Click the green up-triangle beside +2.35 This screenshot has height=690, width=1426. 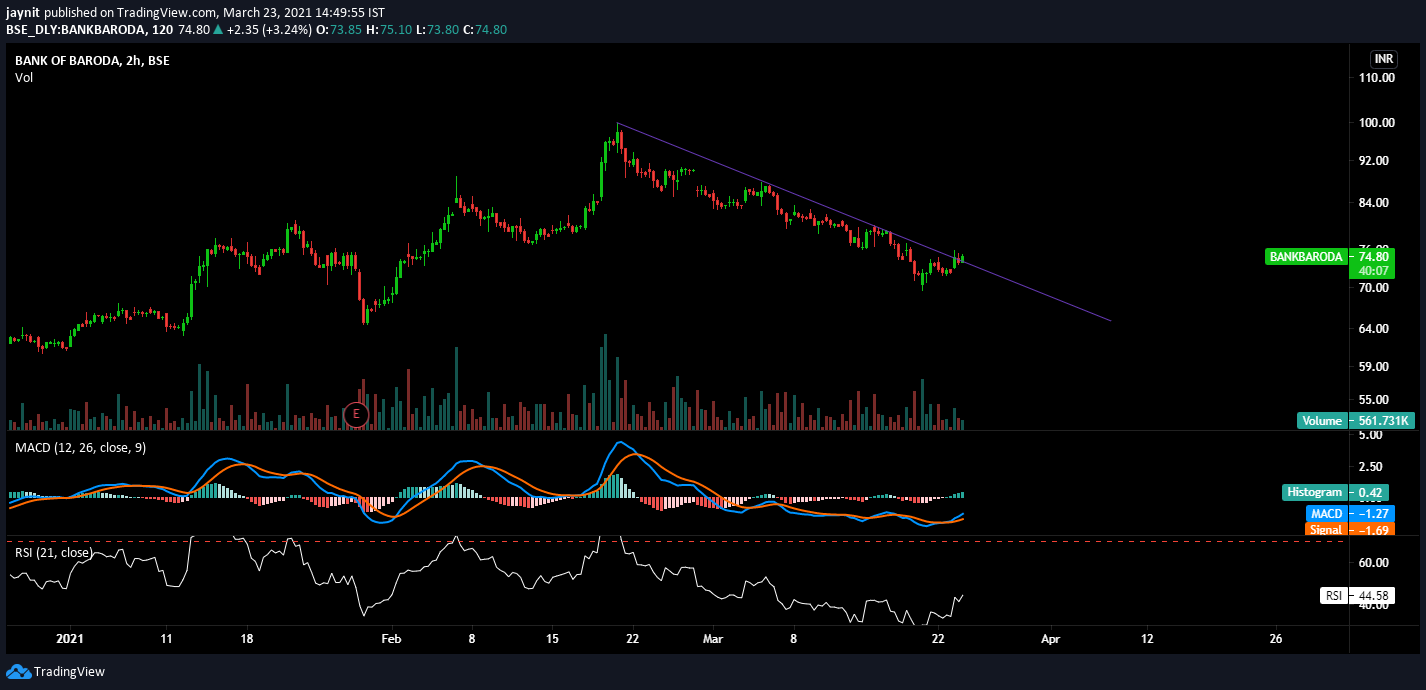[217, 30]
